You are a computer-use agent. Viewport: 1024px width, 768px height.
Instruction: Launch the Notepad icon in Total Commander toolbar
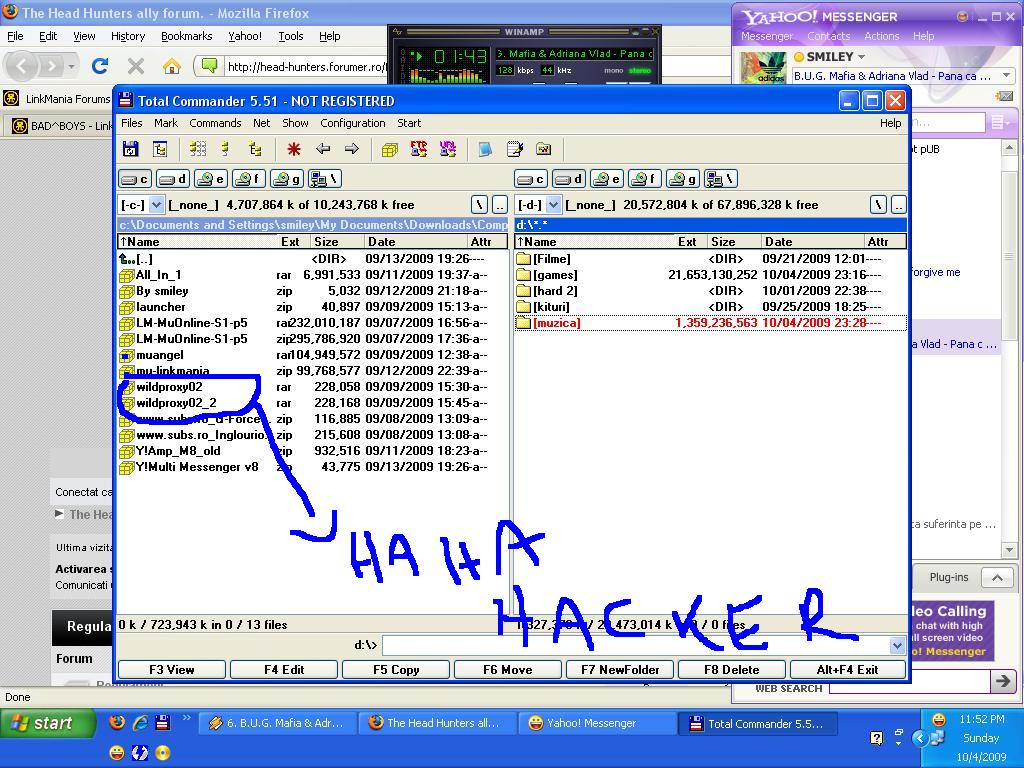click(x=515, y=150)
